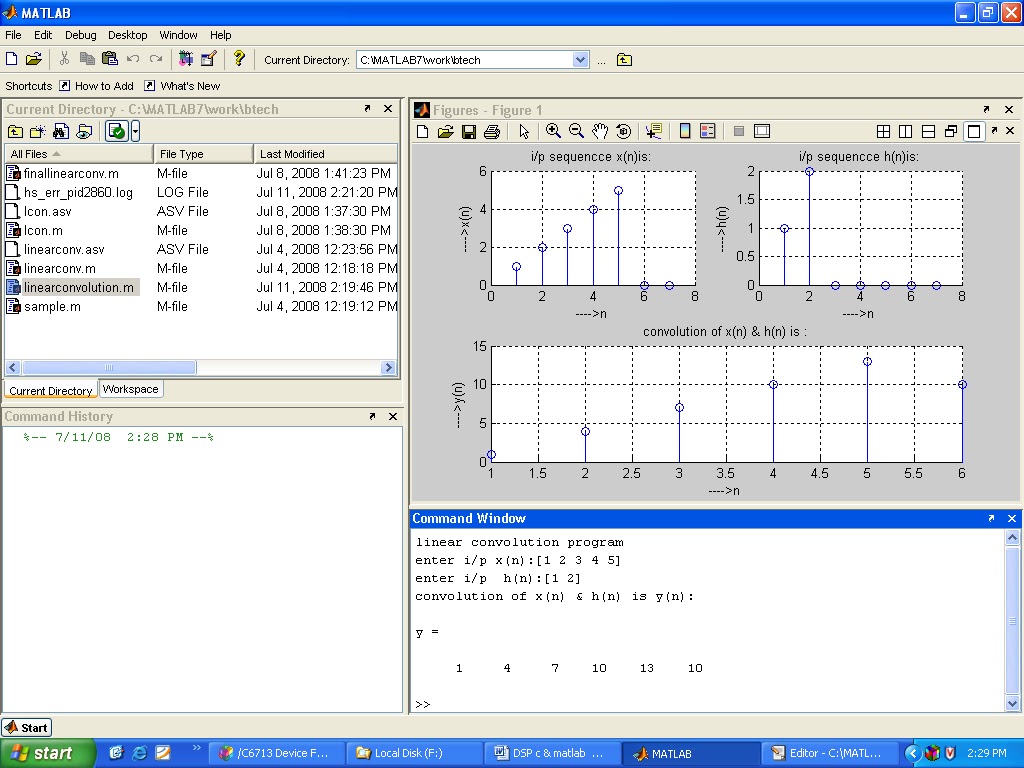Expand the file view options dropdown arrow
This screenshot has width=1024, height=768.
(135, 131)
